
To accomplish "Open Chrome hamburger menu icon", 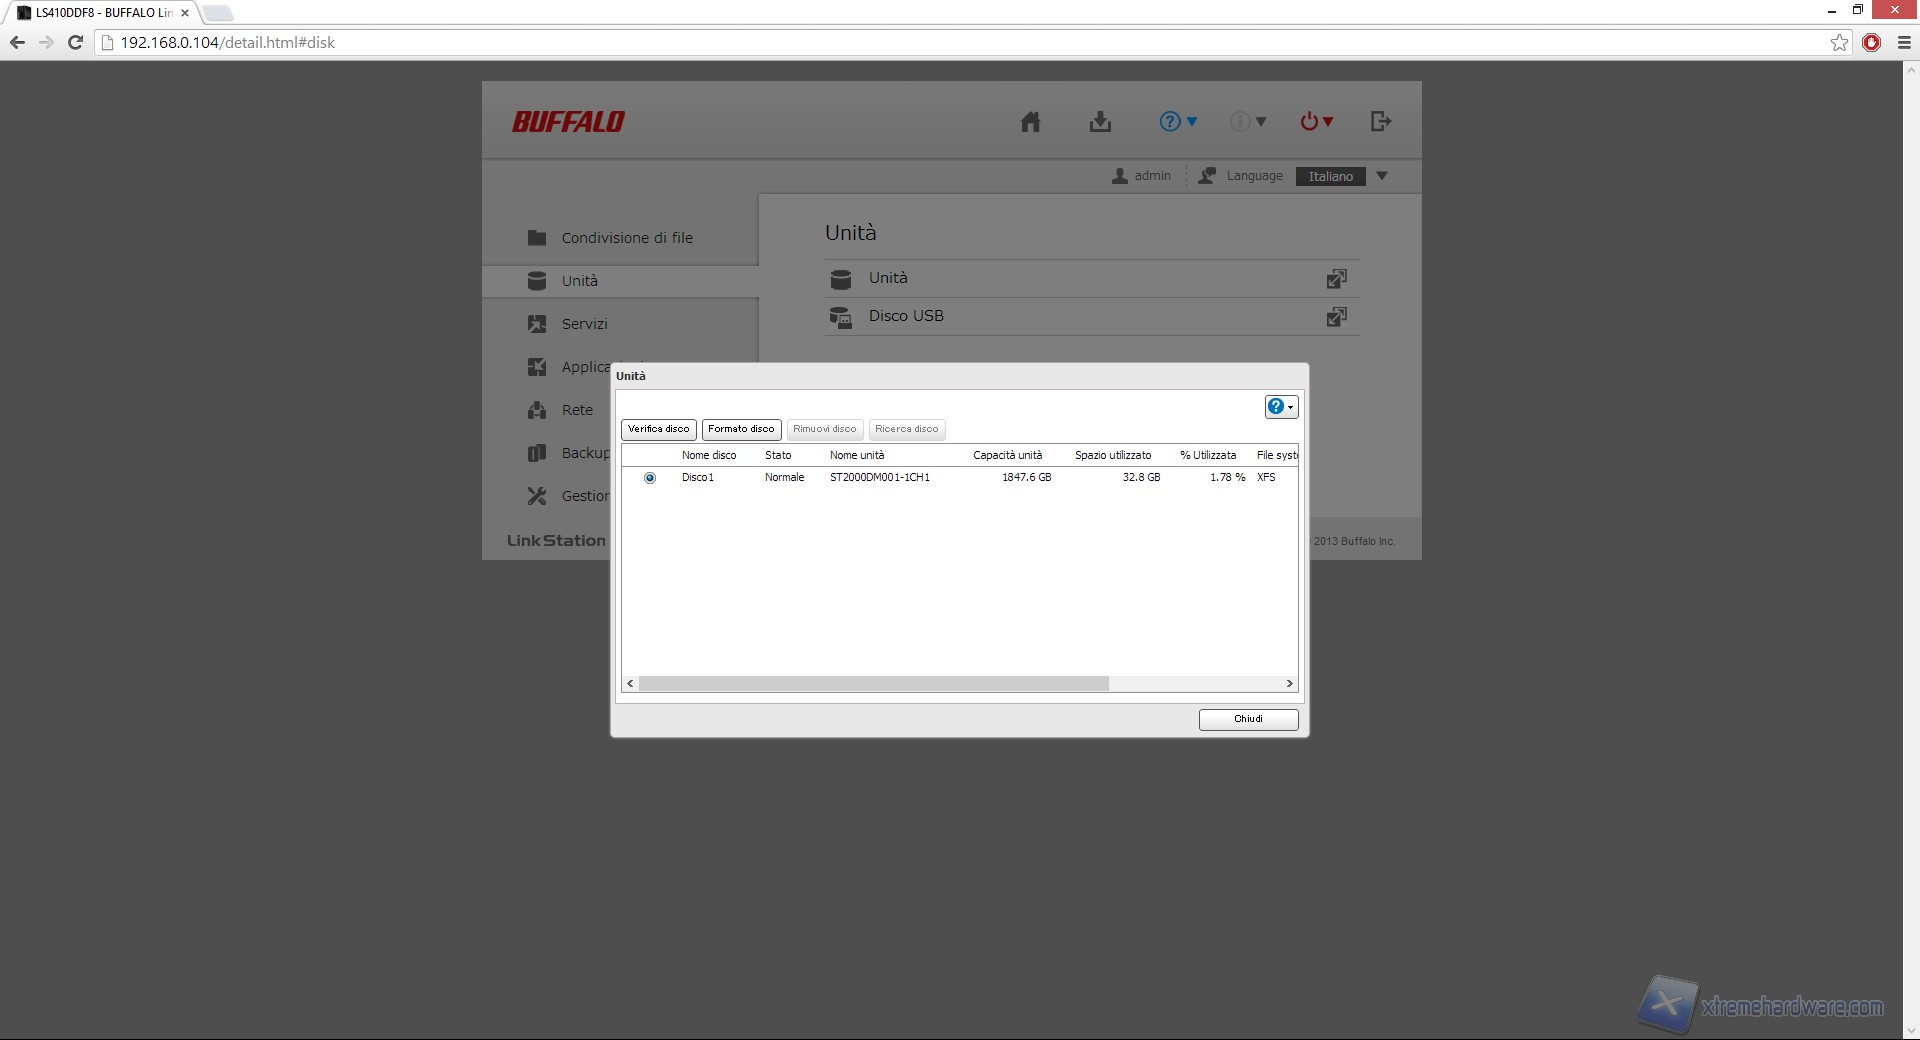I will pyautogui.click(x=1904, y=42).
